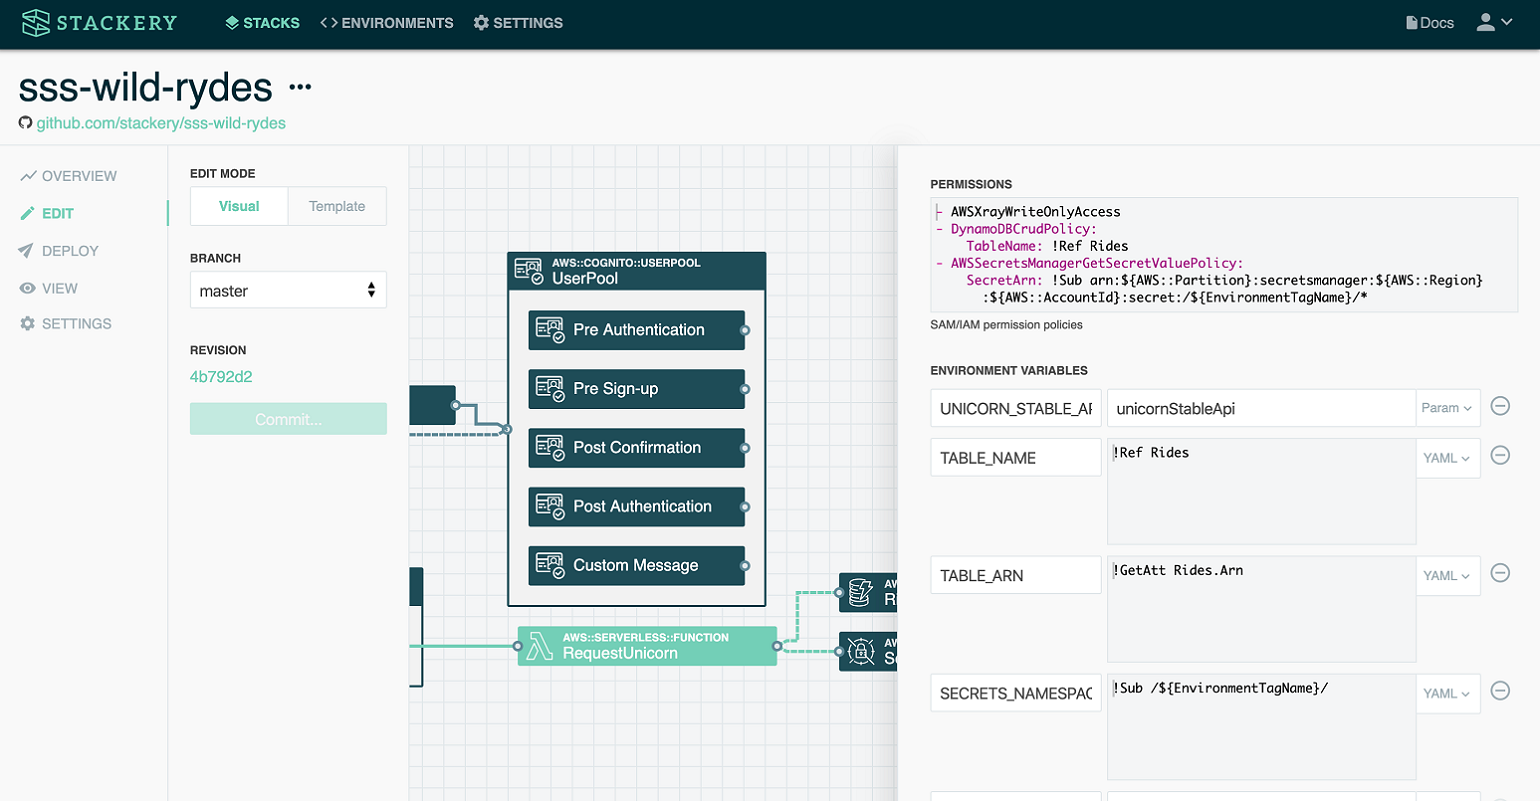
Task: Open the ENVIRONMENTS menu
Action: [x=387, y=22]
